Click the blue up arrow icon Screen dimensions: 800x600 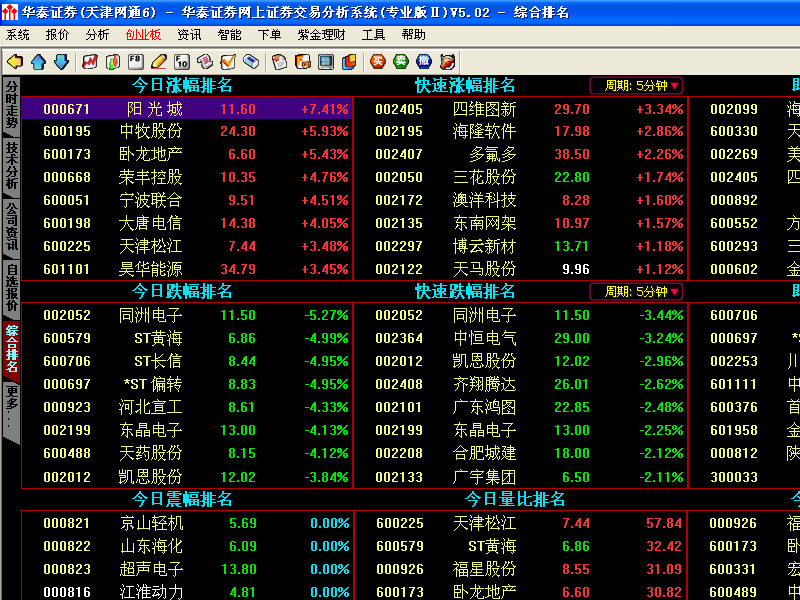39,62
